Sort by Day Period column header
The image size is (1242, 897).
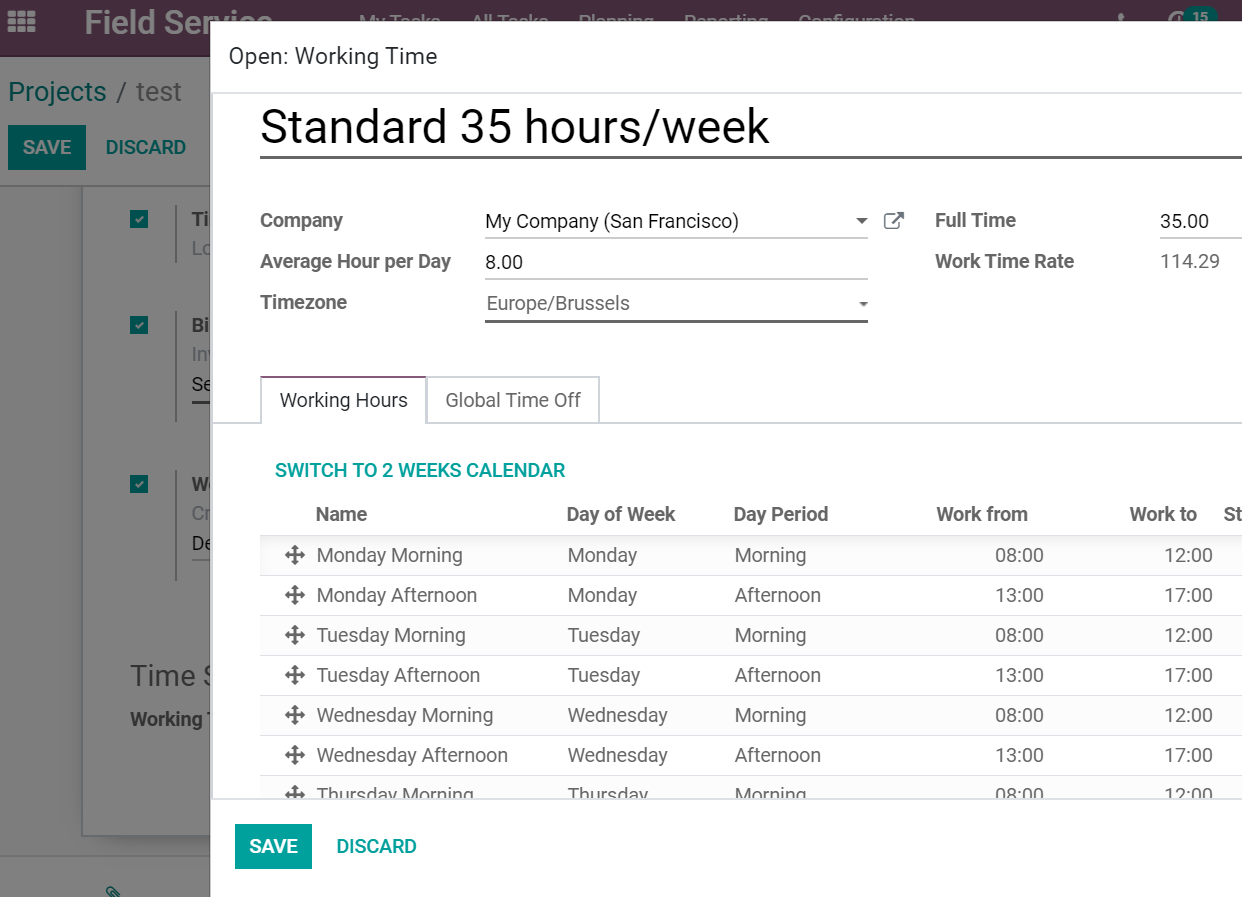(781, 514)
